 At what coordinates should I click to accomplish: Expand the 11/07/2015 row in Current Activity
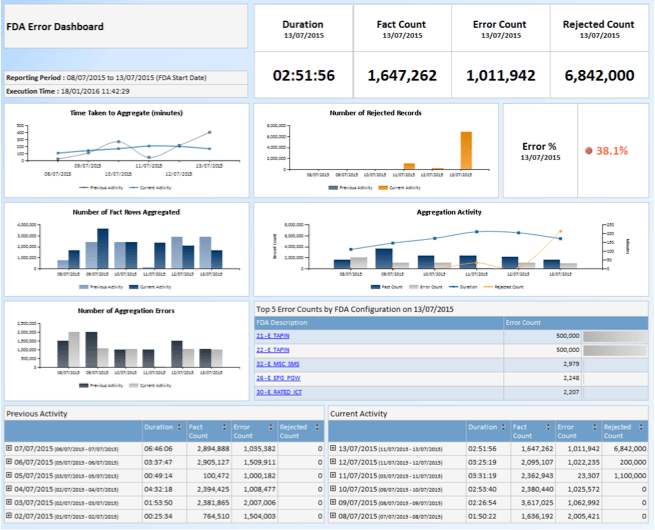click(333, 475)
